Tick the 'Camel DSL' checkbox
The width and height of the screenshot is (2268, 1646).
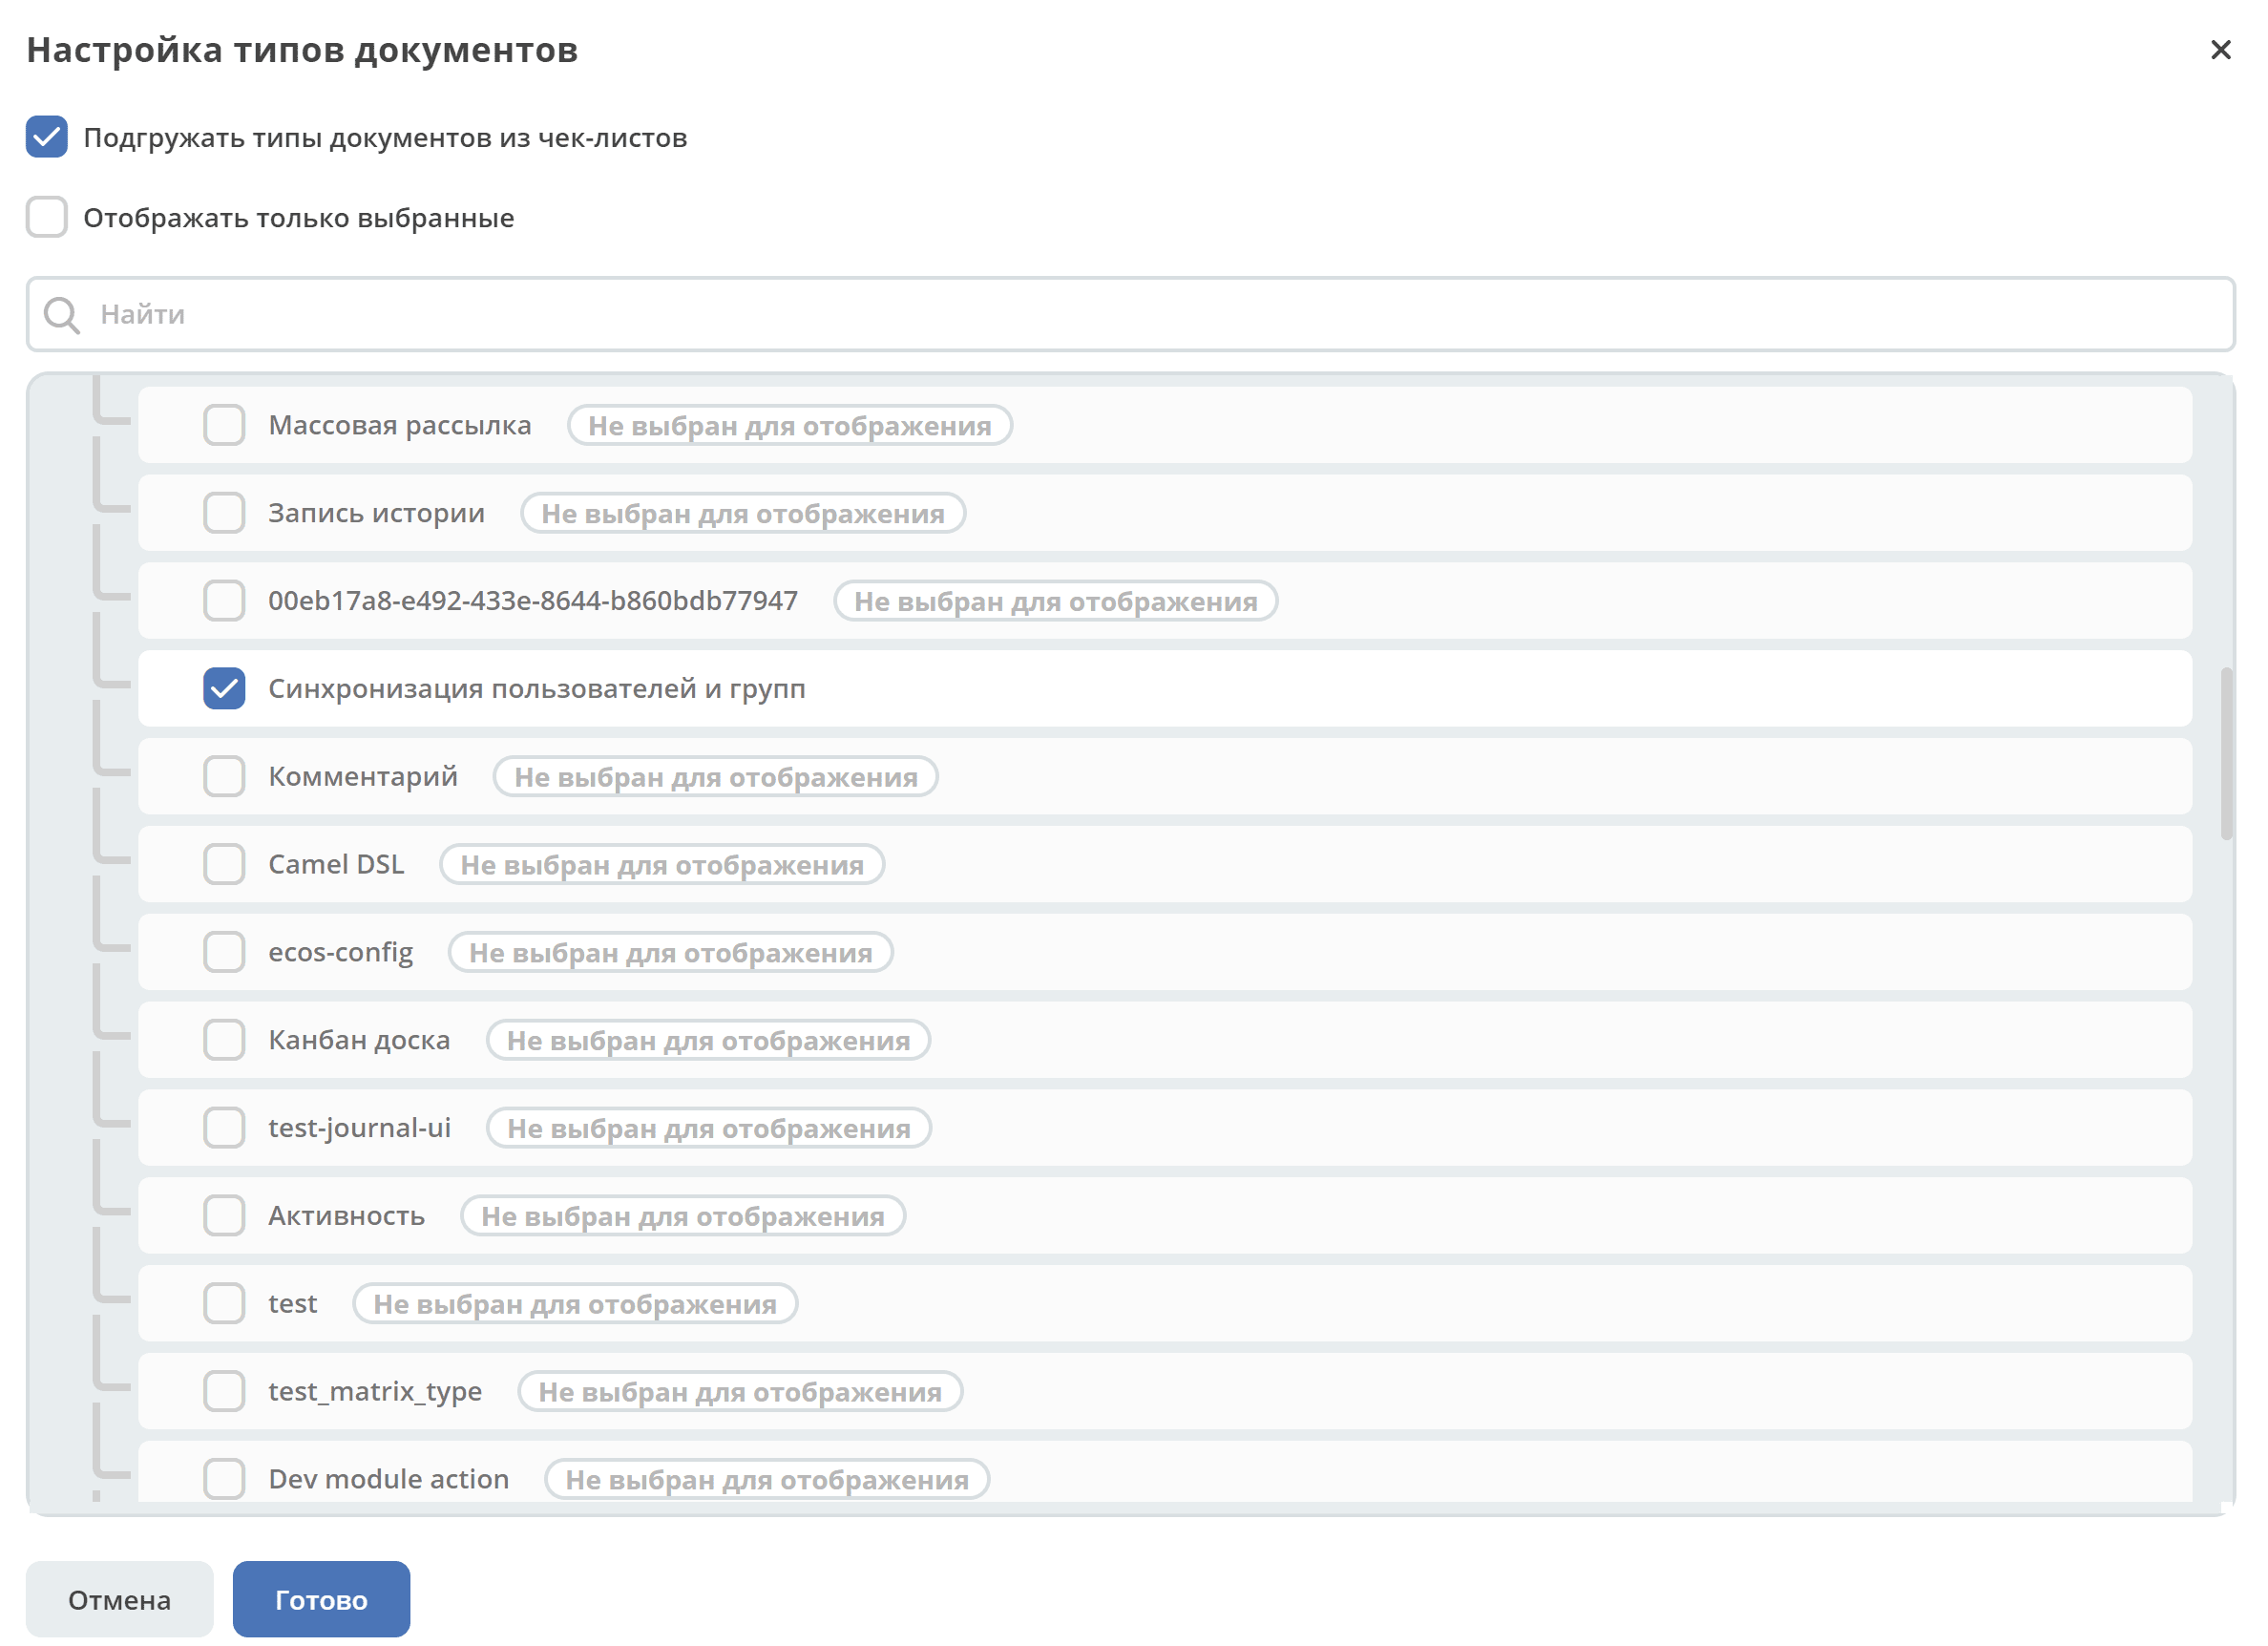[224, 864]
